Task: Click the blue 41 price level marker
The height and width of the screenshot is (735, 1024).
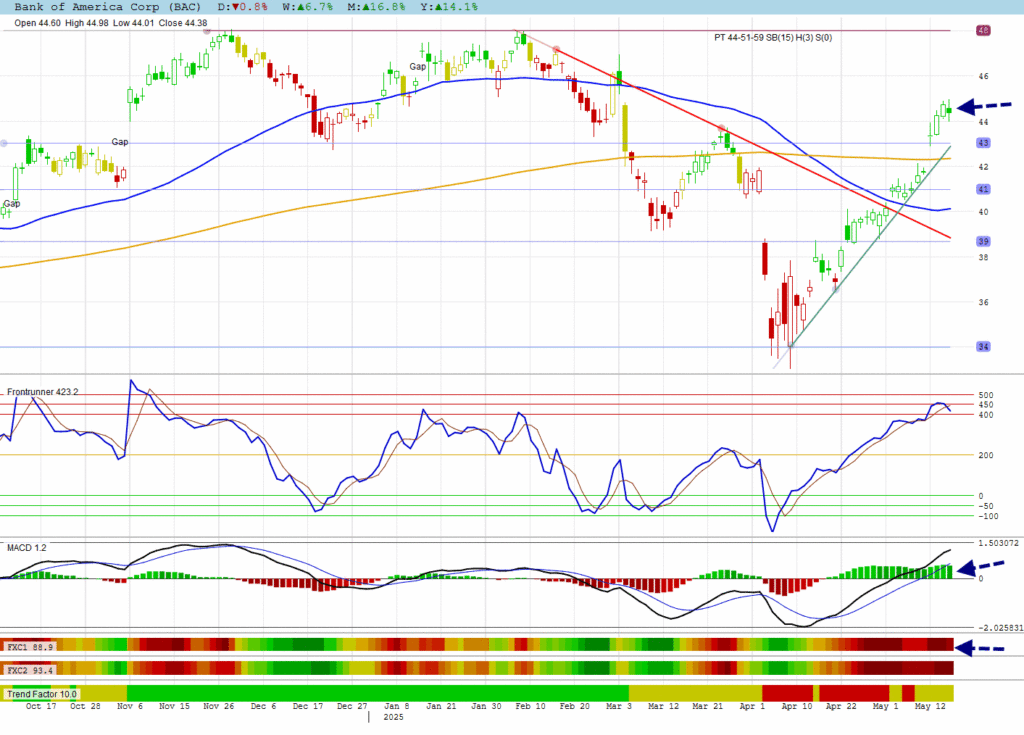Action: 983,189
